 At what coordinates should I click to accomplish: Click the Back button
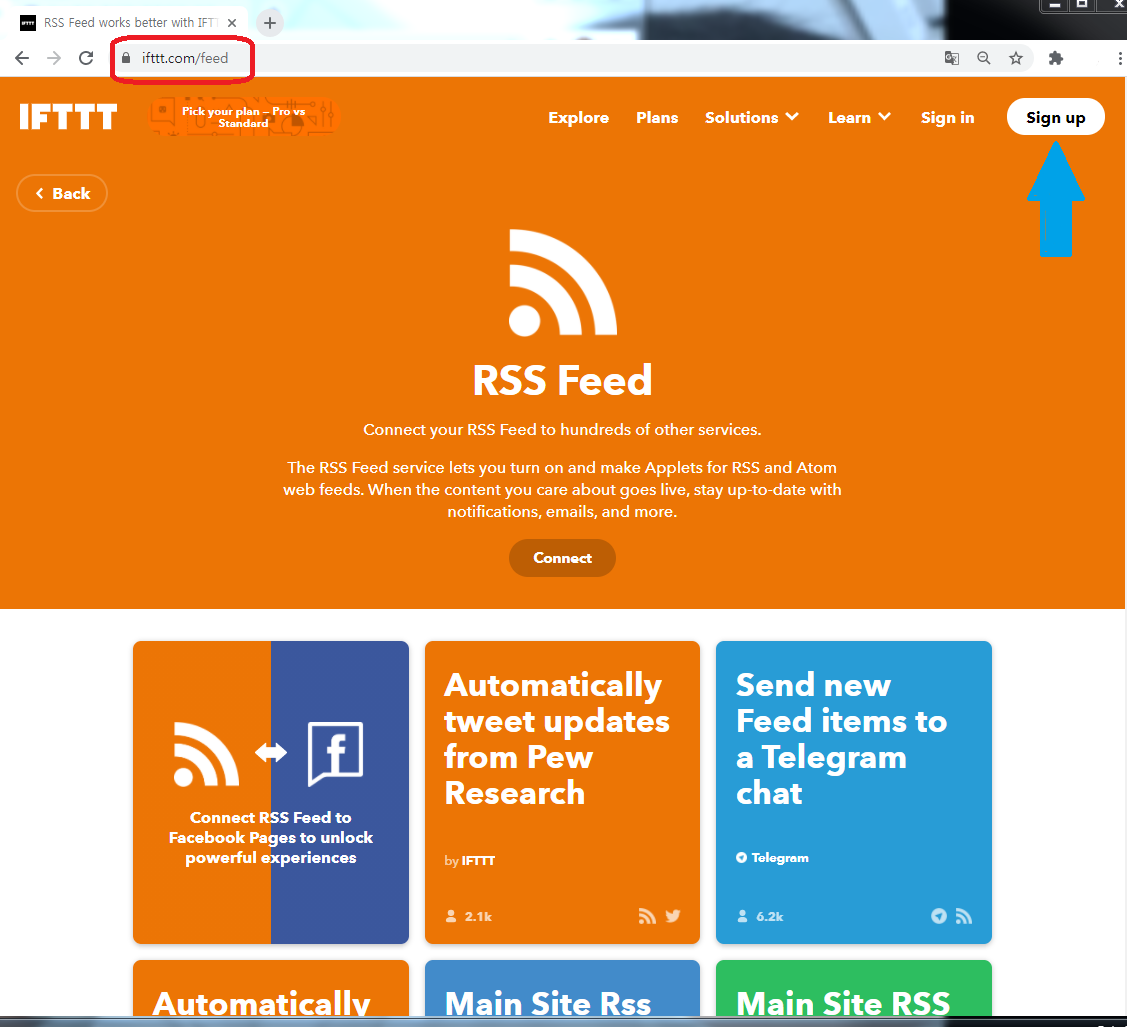tap(62, 193)
